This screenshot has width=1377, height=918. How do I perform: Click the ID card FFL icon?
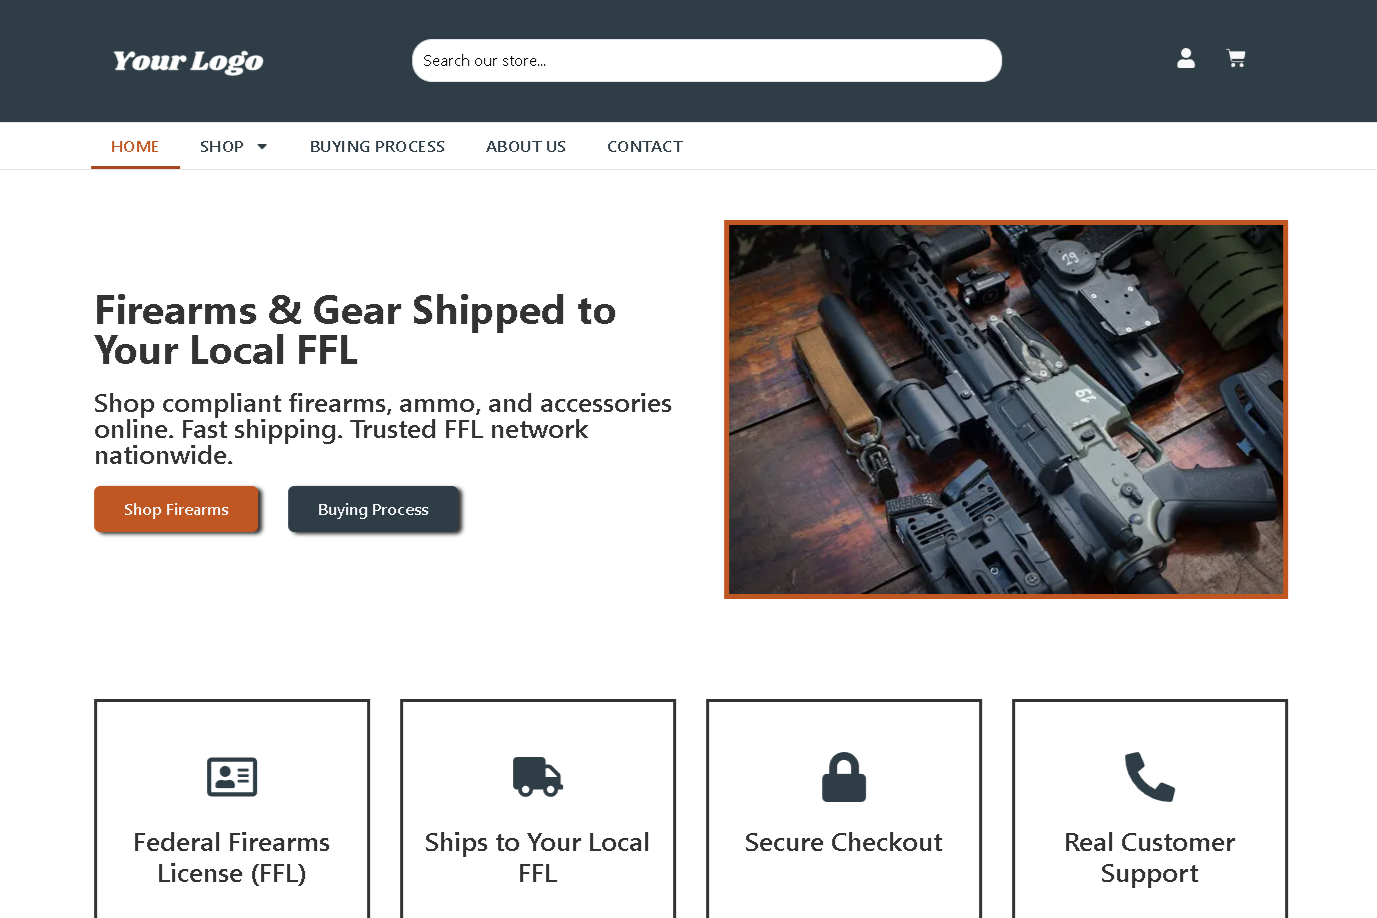coord(232,777)
